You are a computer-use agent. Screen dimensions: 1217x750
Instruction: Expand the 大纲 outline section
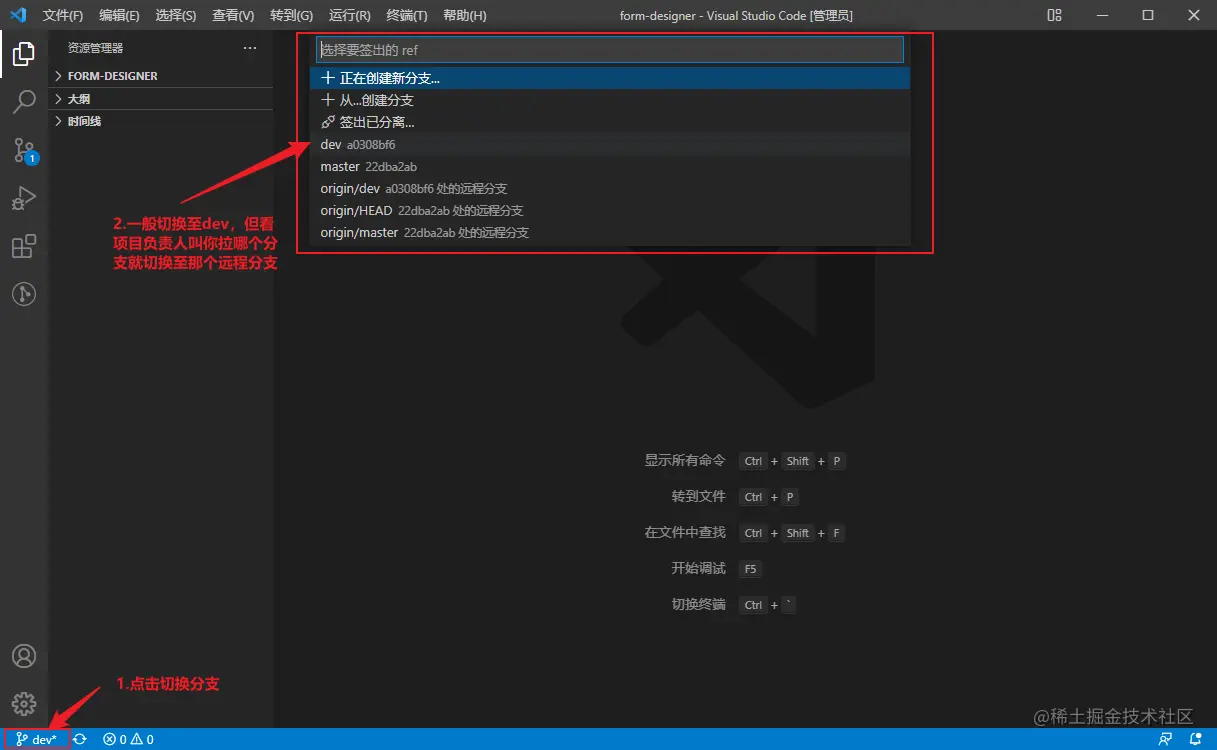163,99
